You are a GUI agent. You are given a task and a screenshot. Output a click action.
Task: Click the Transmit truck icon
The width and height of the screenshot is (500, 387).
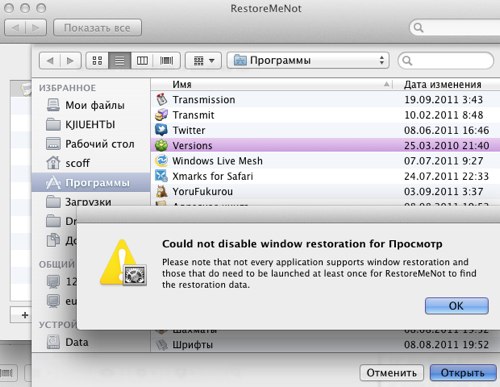coord(162,115)
